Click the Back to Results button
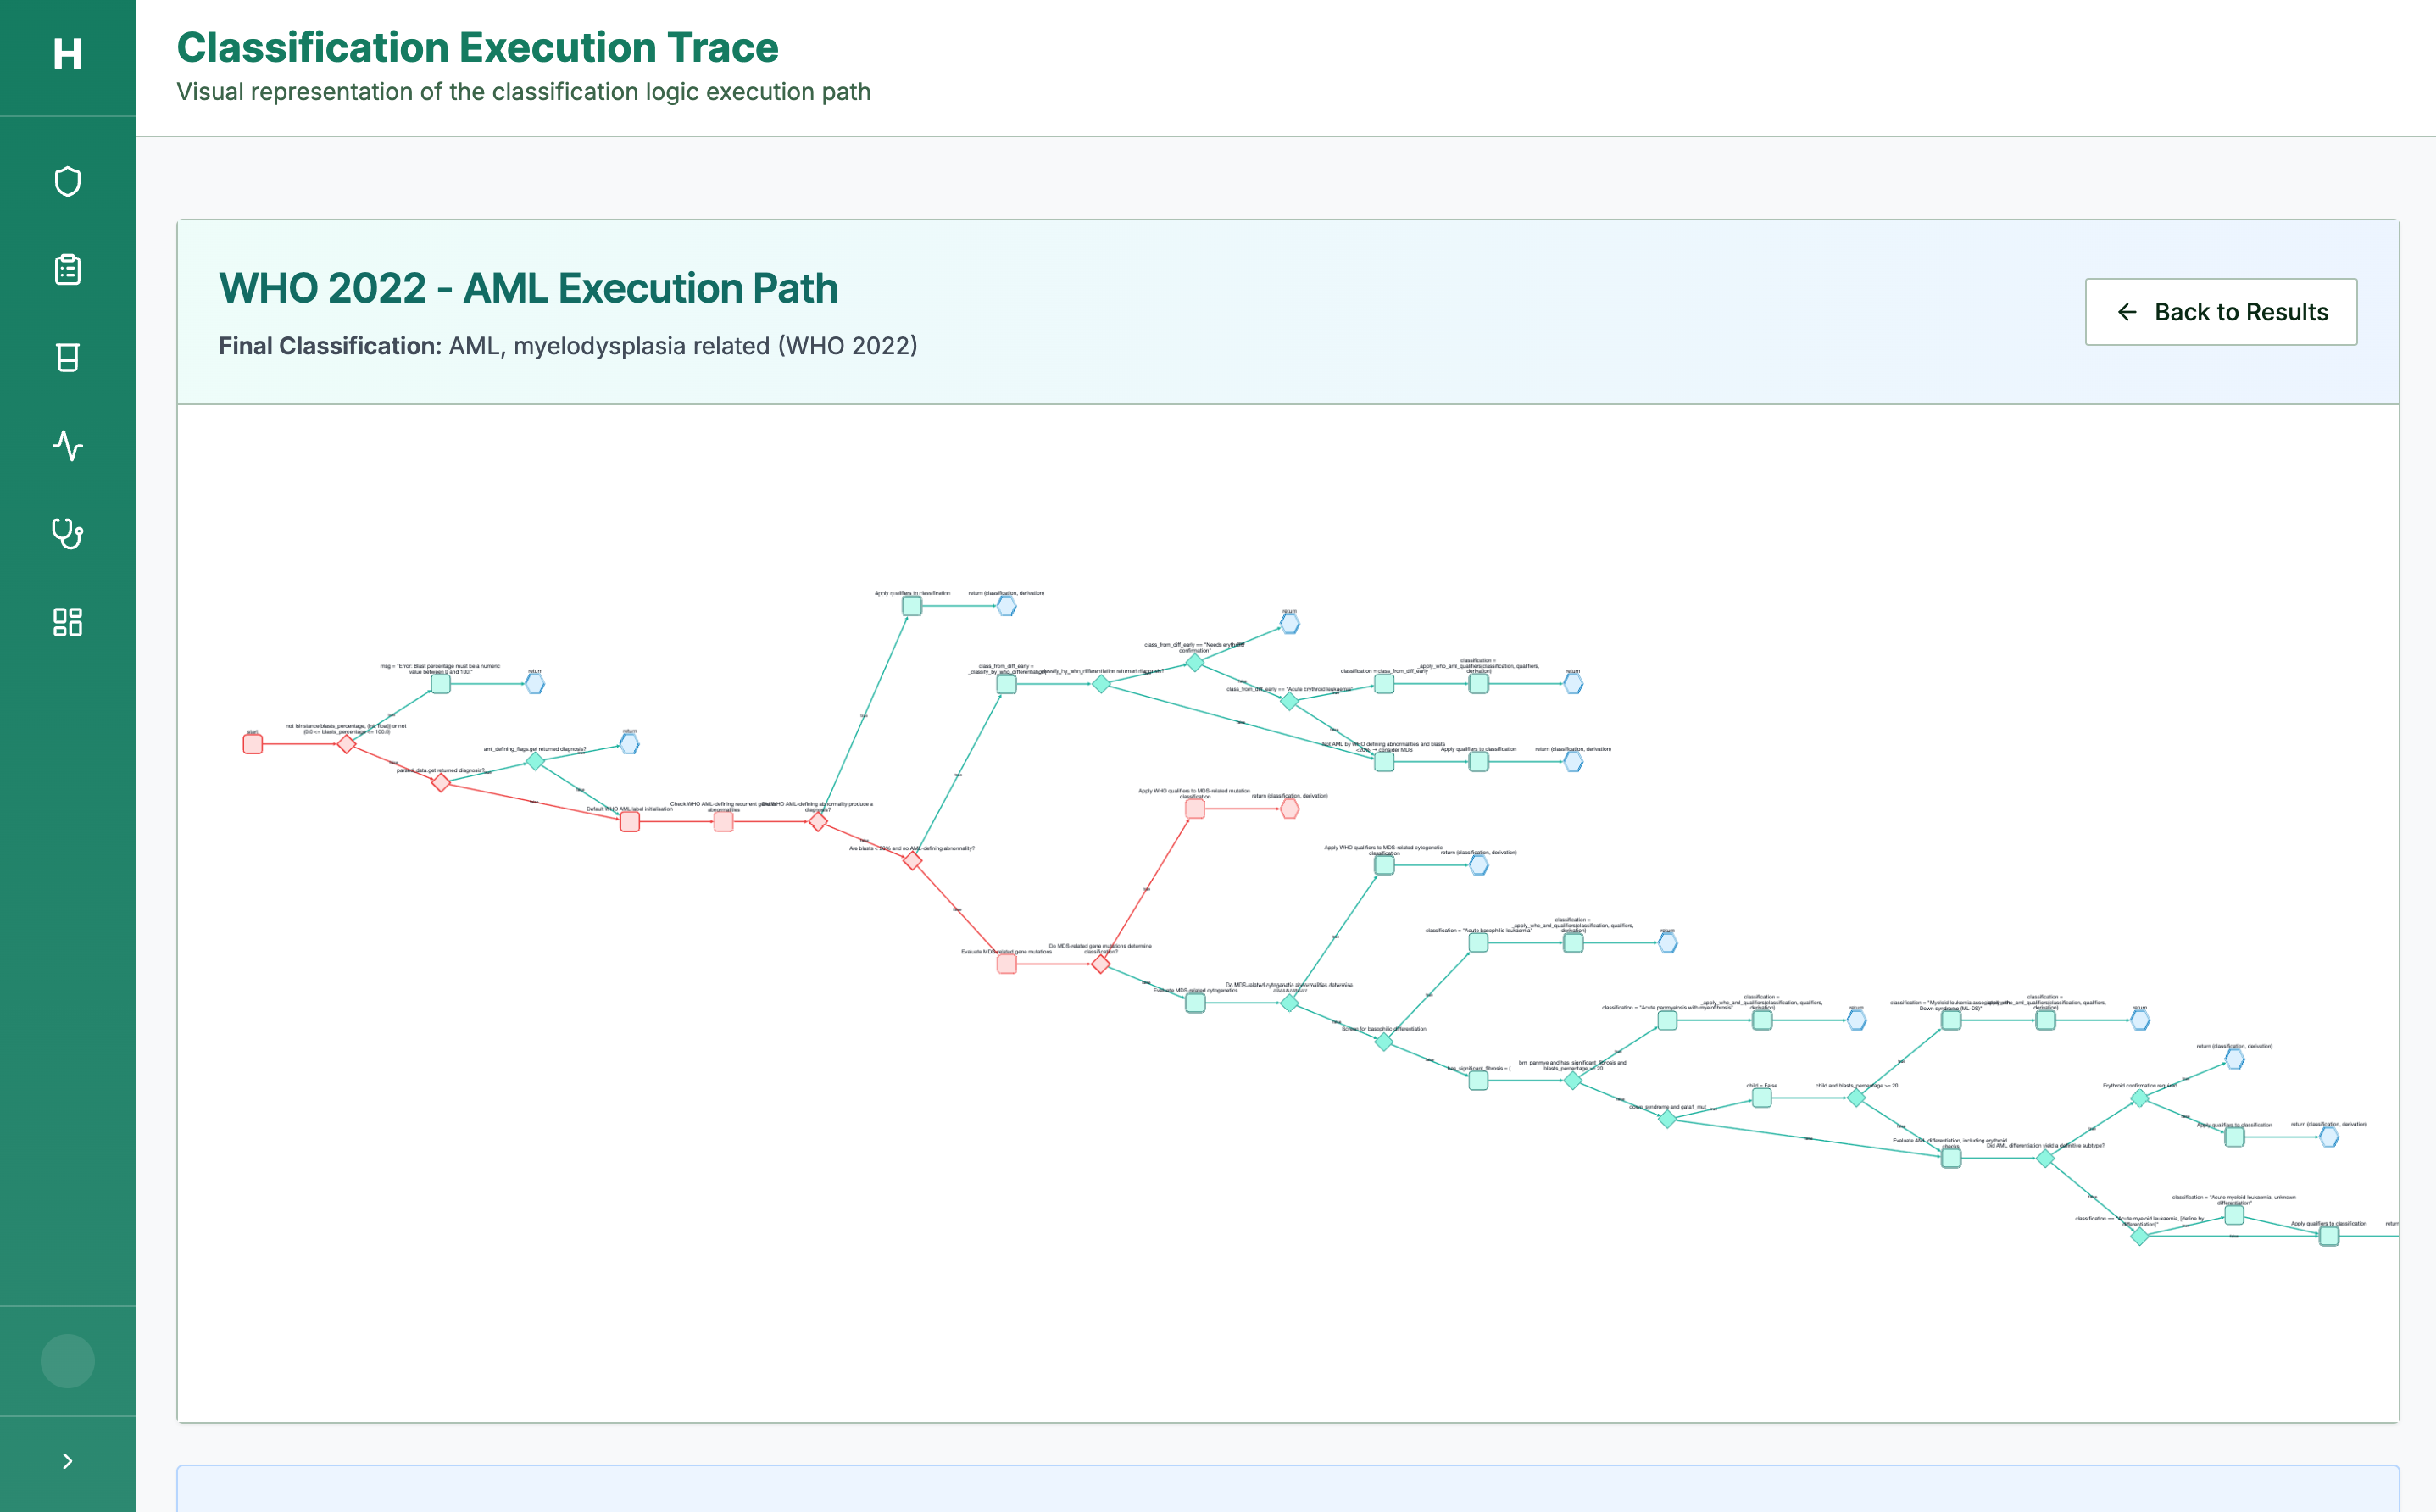Viewport: 2436px width, 1512px height. tap(2220, 312)
